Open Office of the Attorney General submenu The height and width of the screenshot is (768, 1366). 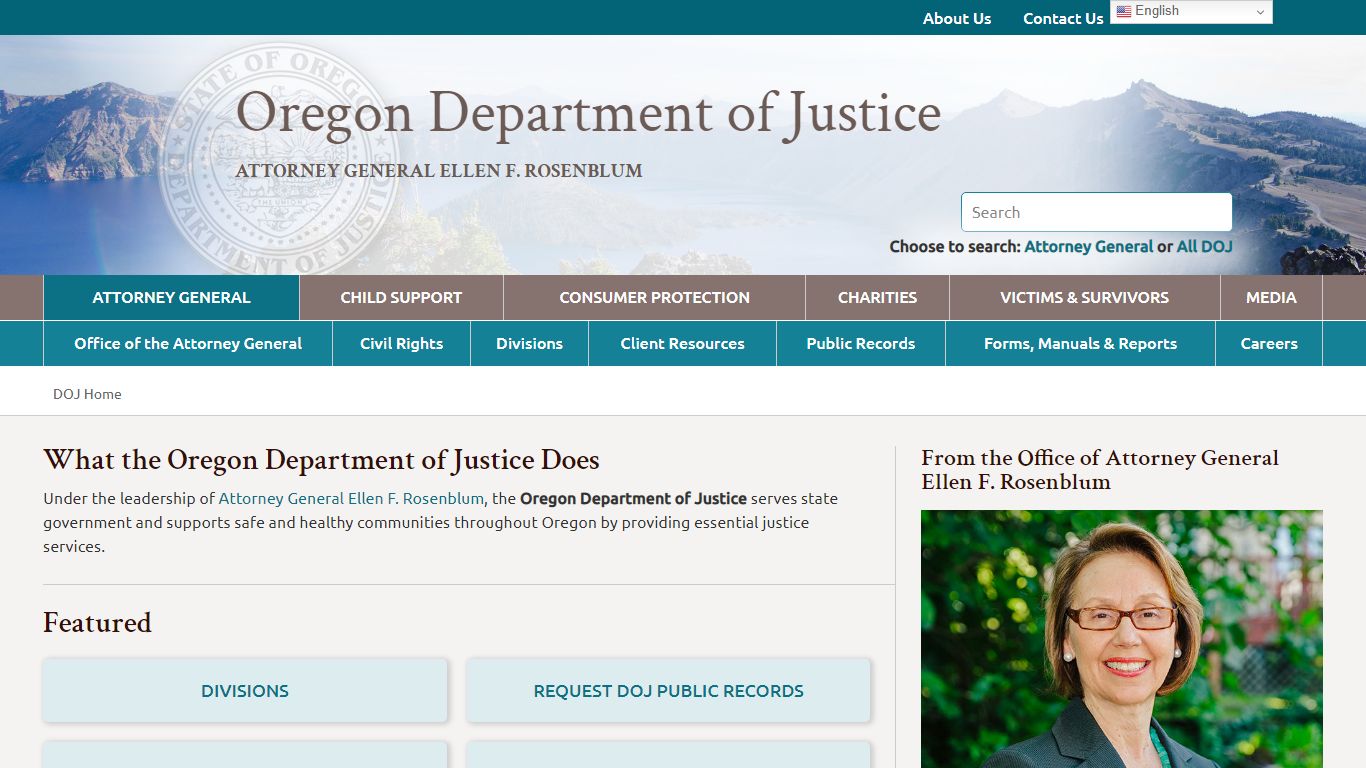(x=188, y=343)
